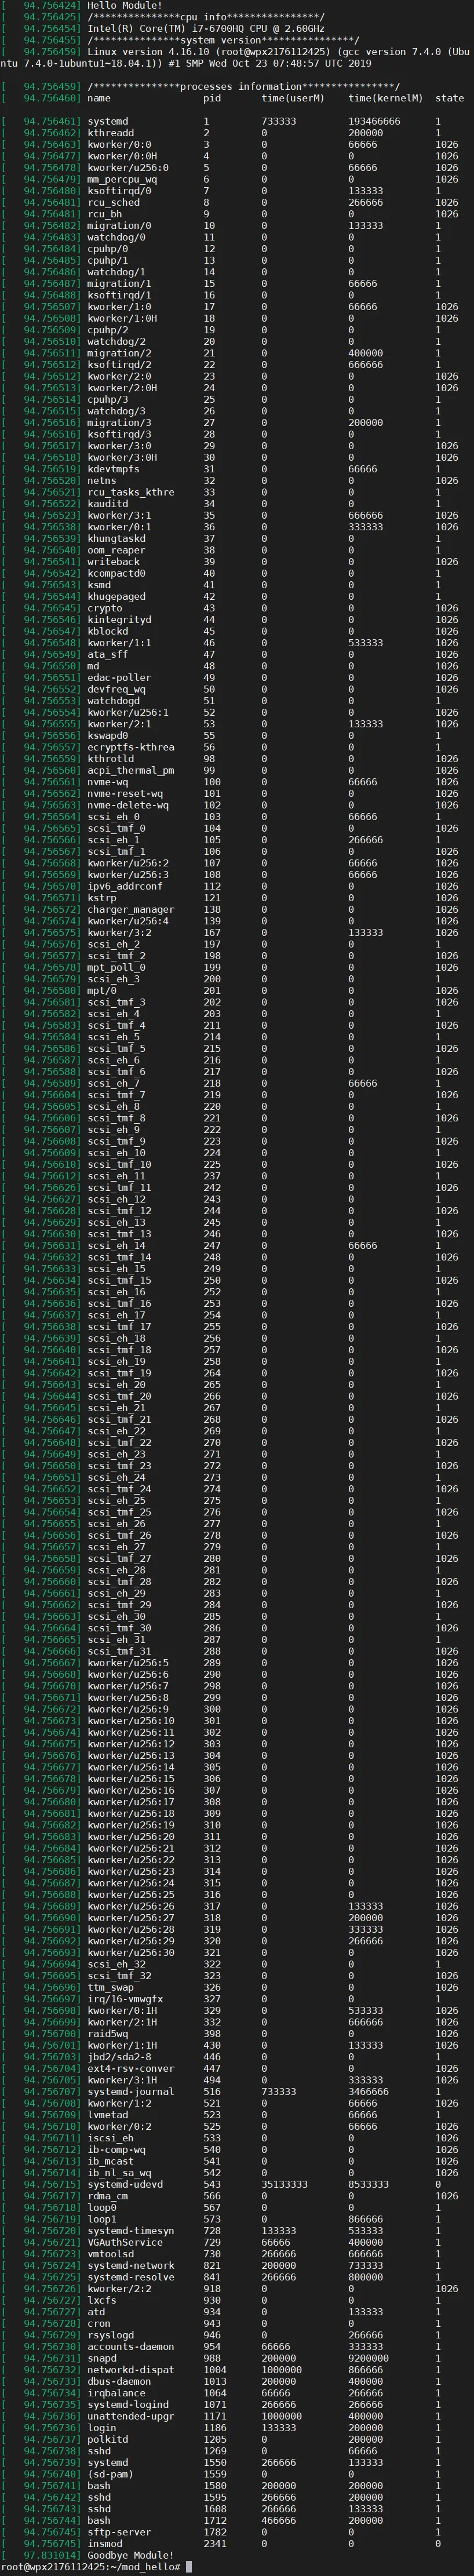Select the 'kdevtmpfs' process name
474x2576 pixels.
click(113, 469)
